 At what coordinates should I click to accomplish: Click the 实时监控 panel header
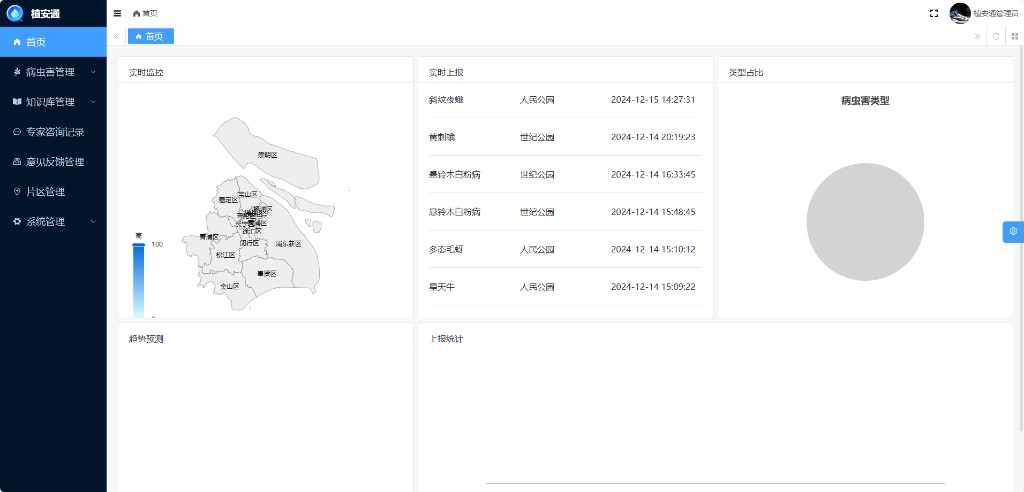[146, 73]
